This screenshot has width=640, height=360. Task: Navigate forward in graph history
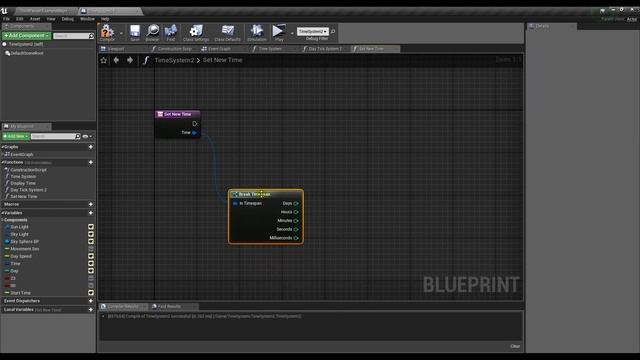(130, 60)
